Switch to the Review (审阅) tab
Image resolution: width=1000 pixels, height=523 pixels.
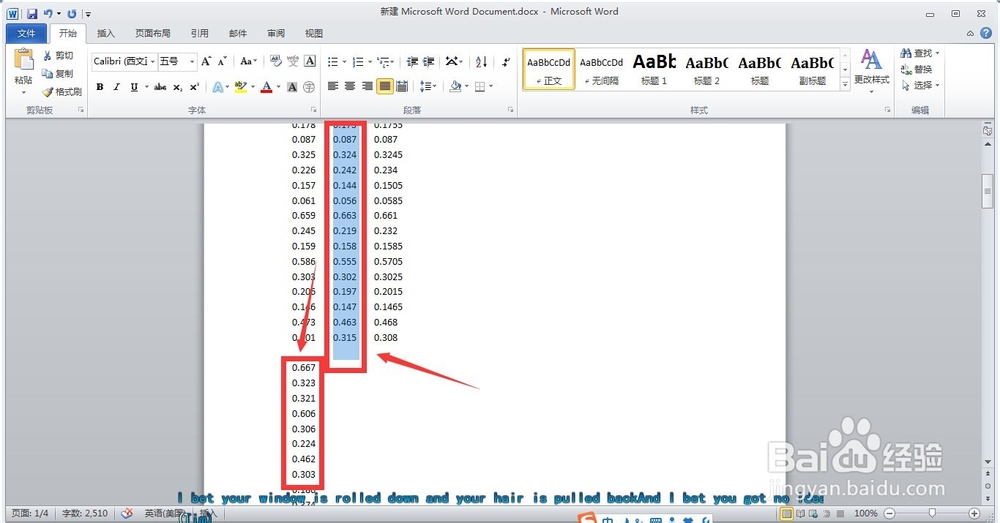[276, 33]
